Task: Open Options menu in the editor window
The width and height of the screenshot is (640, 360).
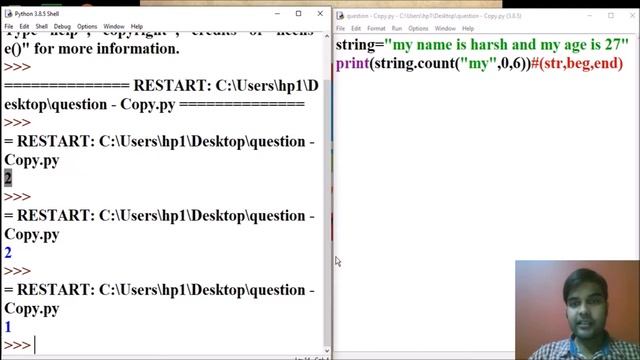Action: pos(418,29)
